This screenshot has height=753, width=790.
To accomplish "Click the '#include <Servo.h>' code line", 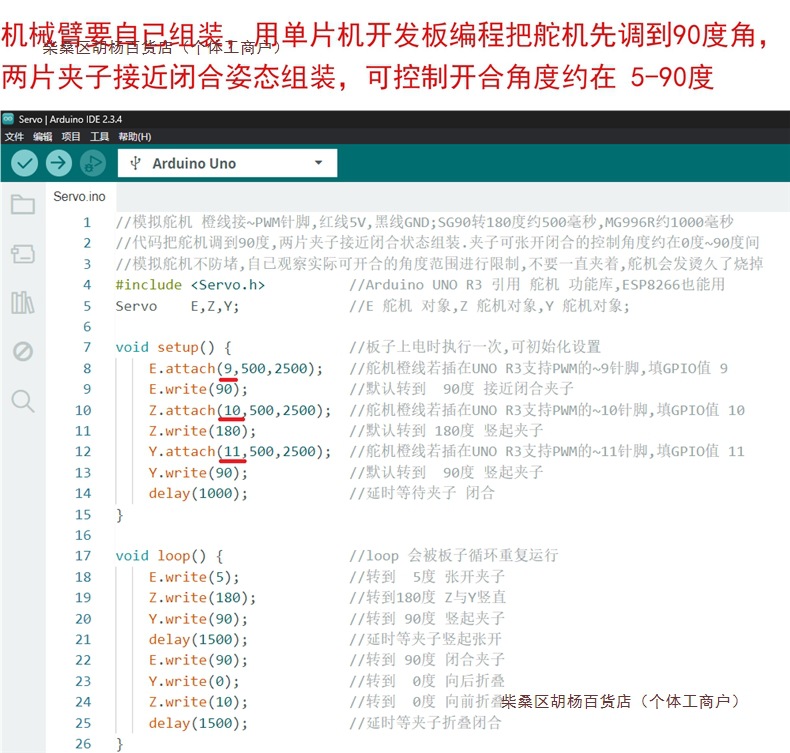I will coord(190,285).
